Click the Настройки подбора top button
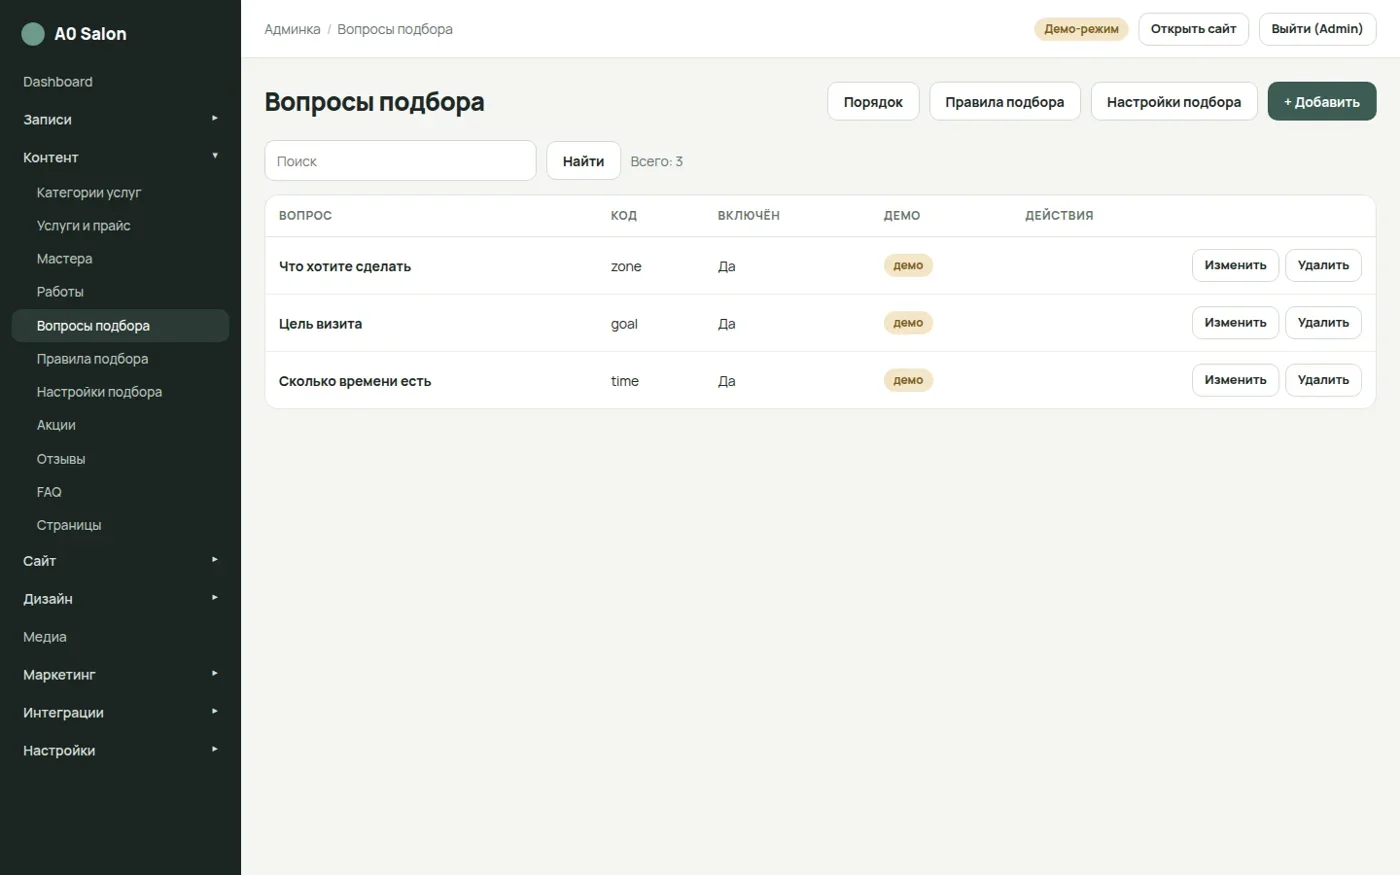Viewport: 1400px width, 875px height. 1174,102
